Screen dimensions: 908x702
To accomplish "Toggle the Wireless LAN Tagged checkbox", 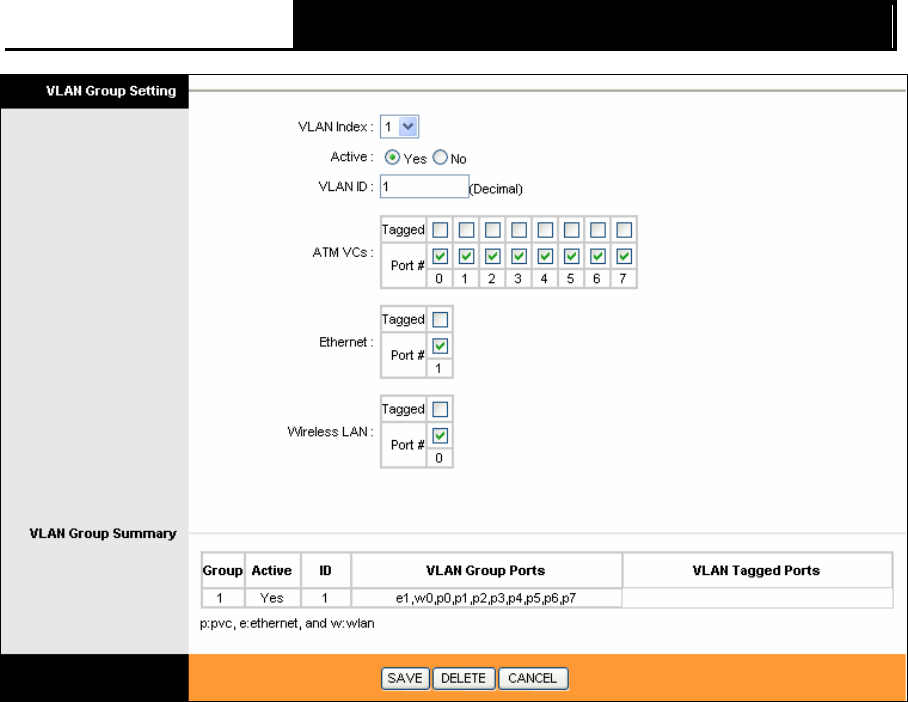I will pyautogui.click(x=440, y=410).
